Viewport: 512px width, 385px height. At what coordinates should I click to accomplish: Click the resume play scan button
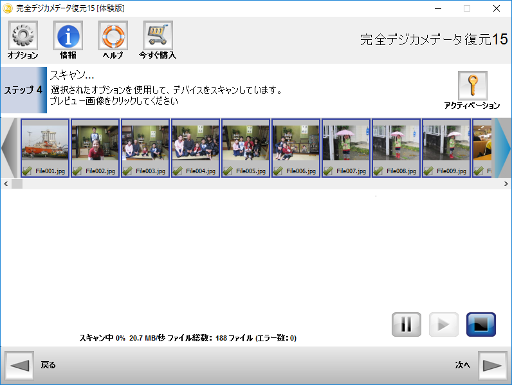[x=443, y=324]
